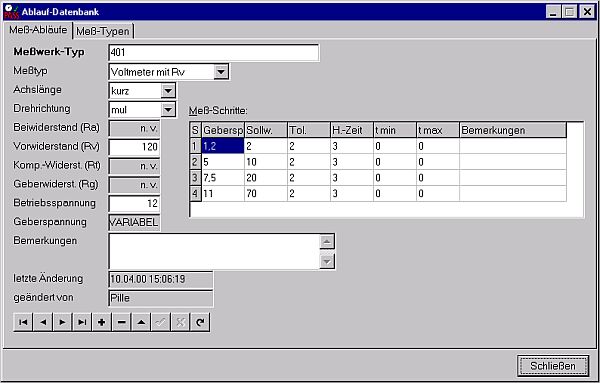600x383 pixels.
Task: Select row header 3 in Meß-Schritte grid
Action: click(x=195, y=178)
